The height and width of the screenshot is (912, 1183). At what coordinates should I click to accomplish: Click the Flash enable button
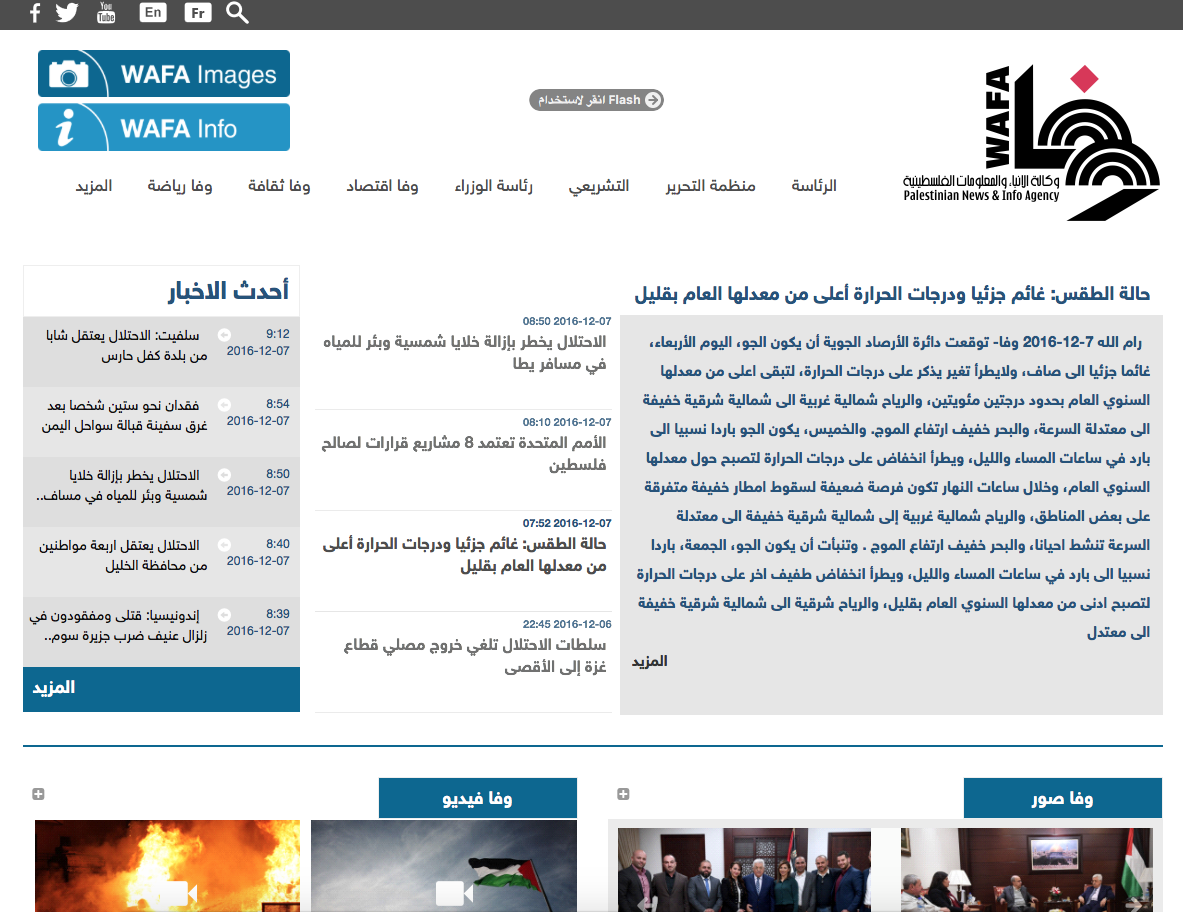tap(596, 100)
